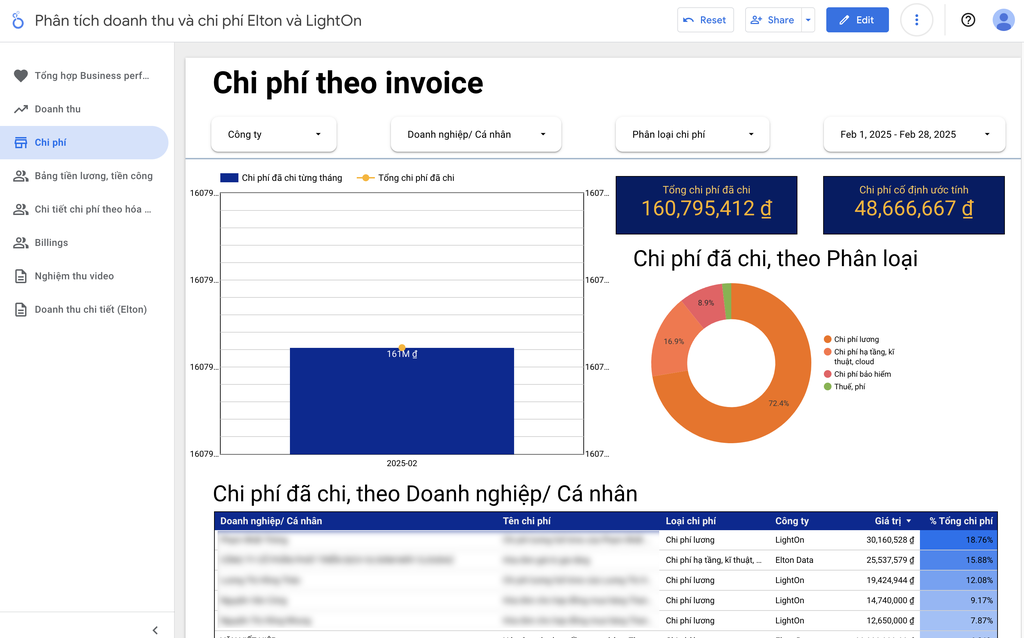Open Doanh thu chi tiết (Elton) page
This screenshot has width=1024, height=638.
coord(90,310)
